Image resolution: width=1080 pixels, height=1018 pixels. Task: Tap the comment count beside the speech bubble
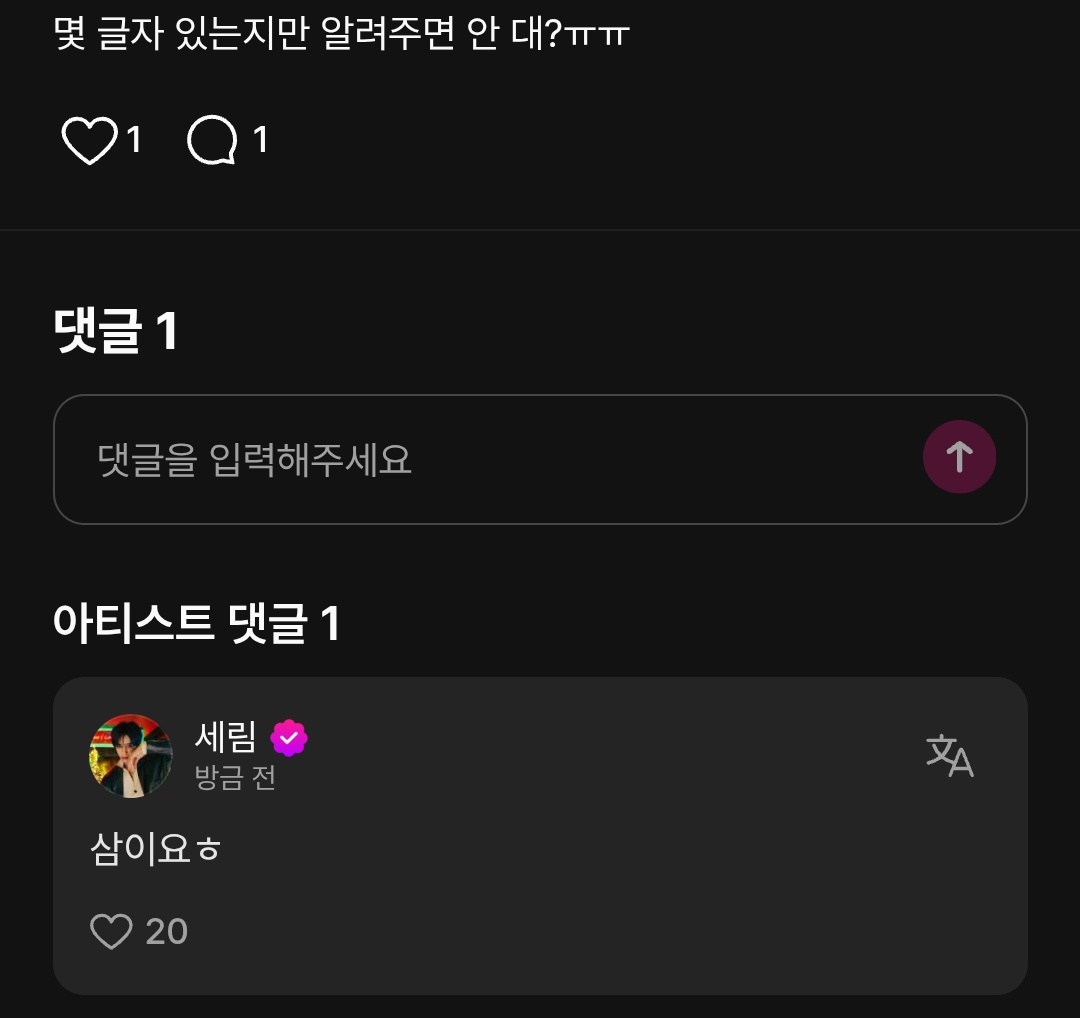coord(260,140)
